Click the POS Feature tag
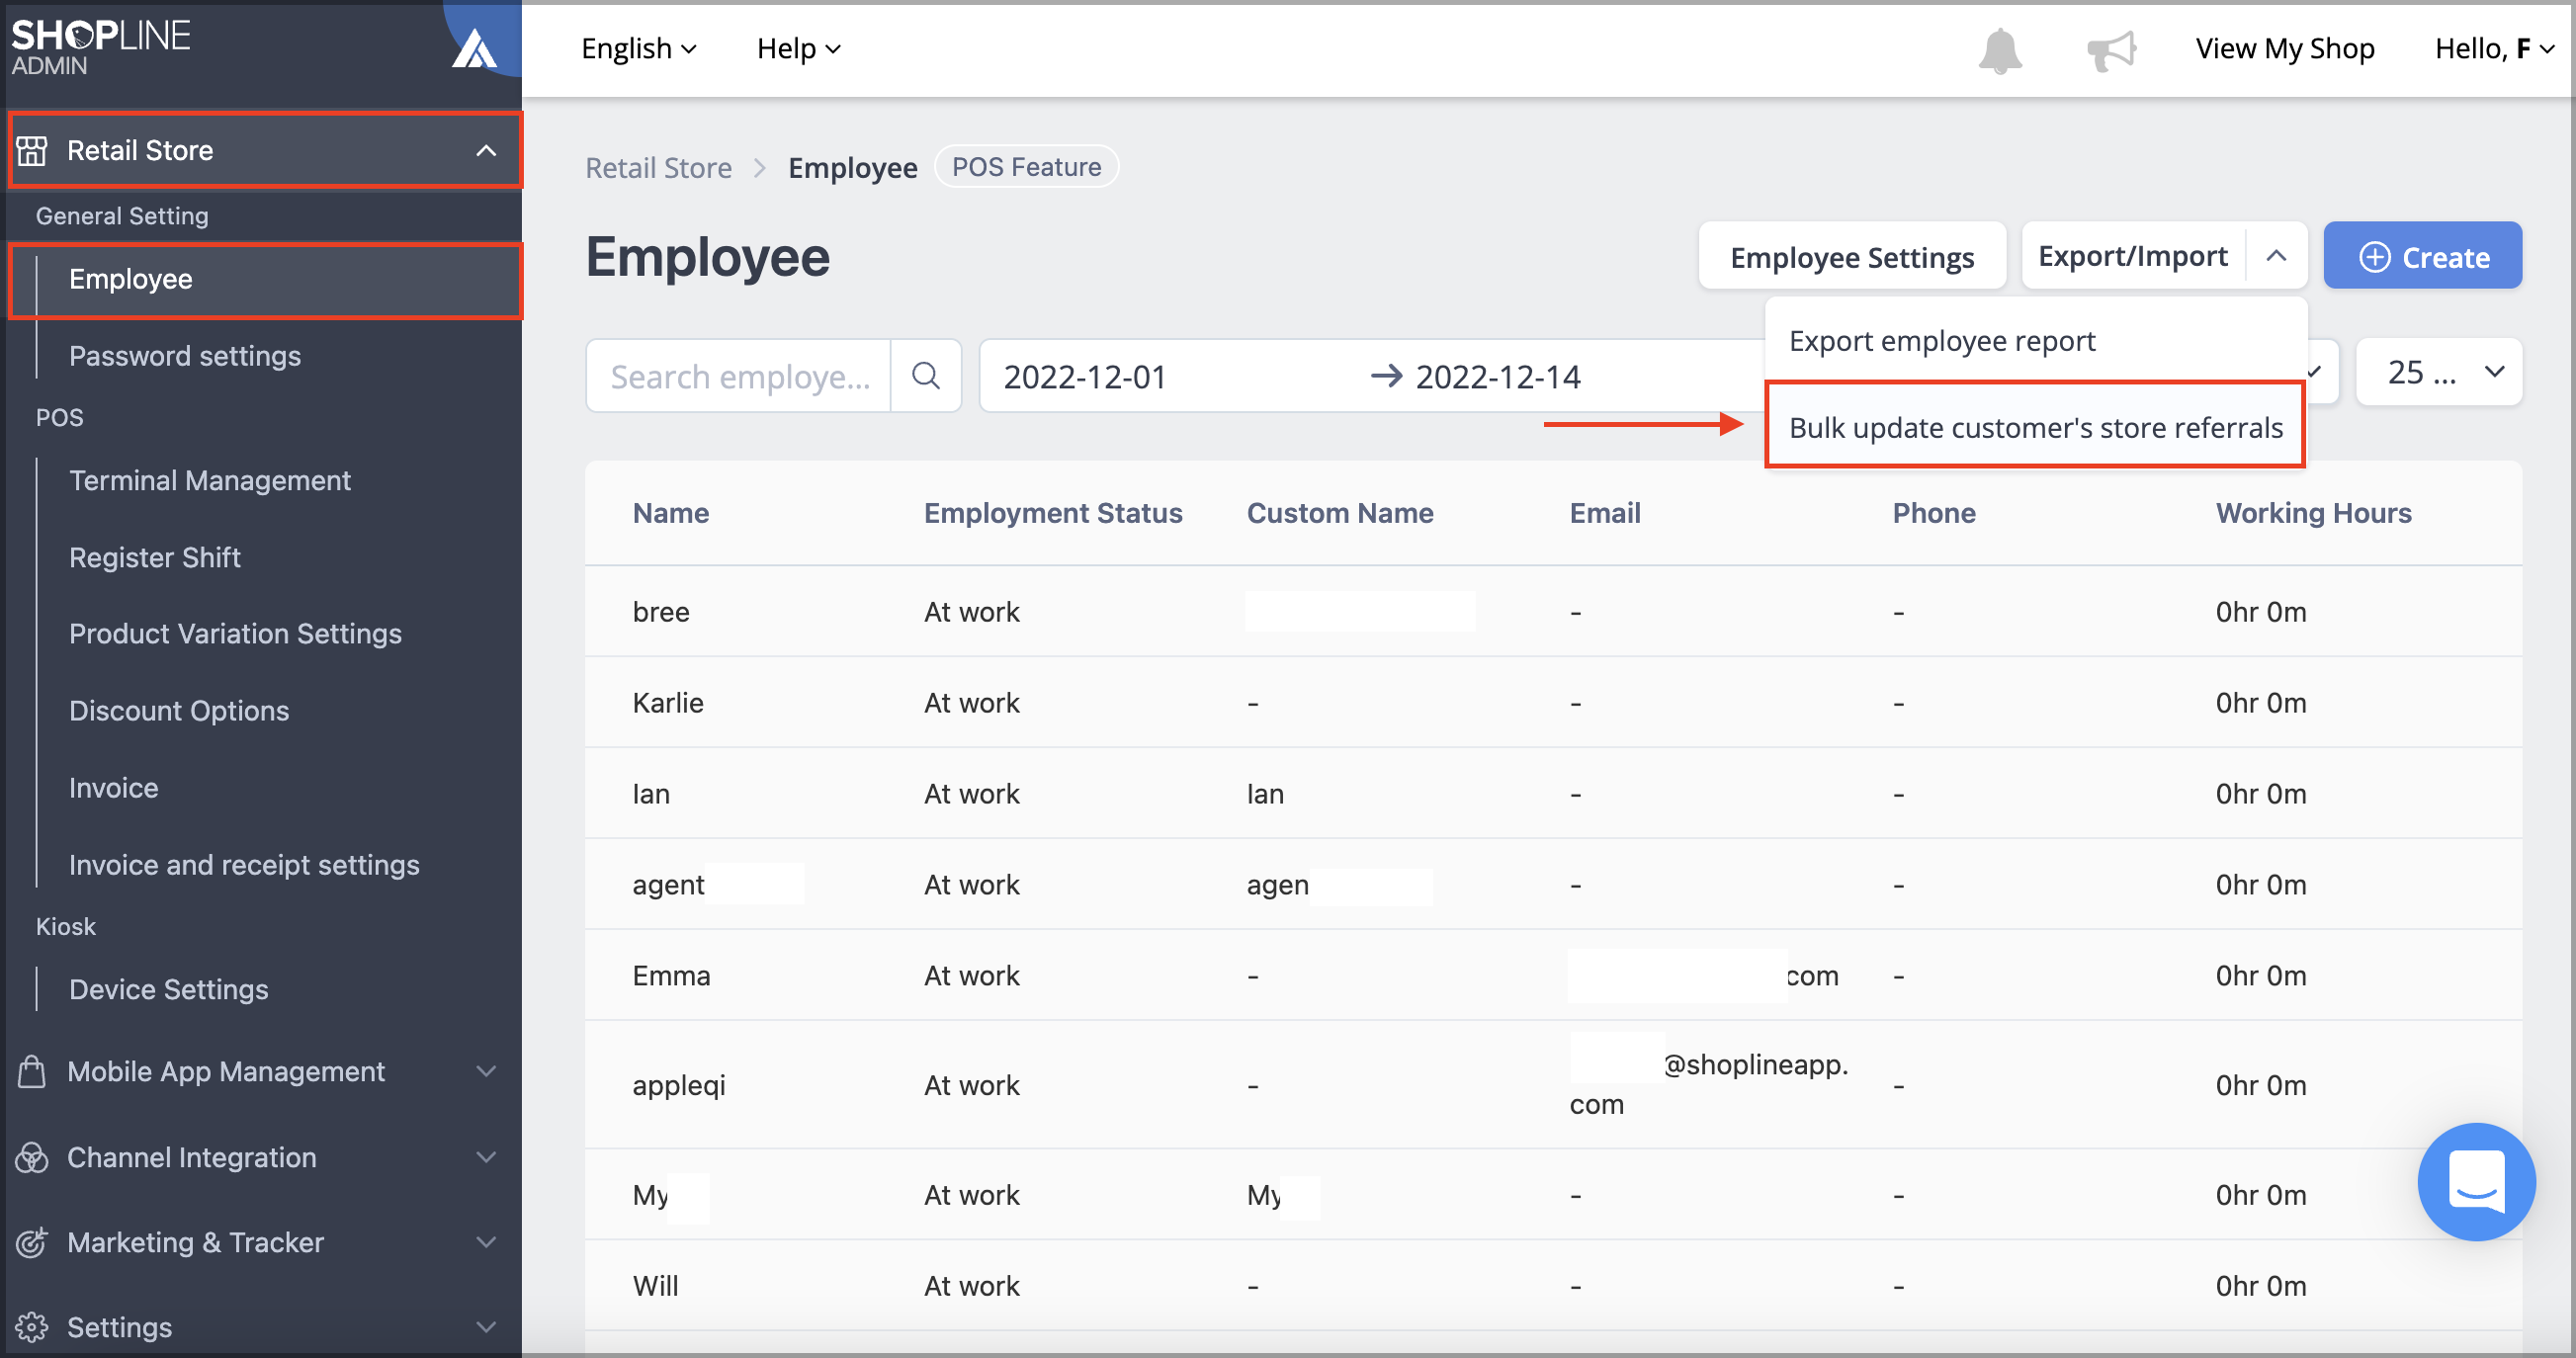 click(x=1026, y=166)
